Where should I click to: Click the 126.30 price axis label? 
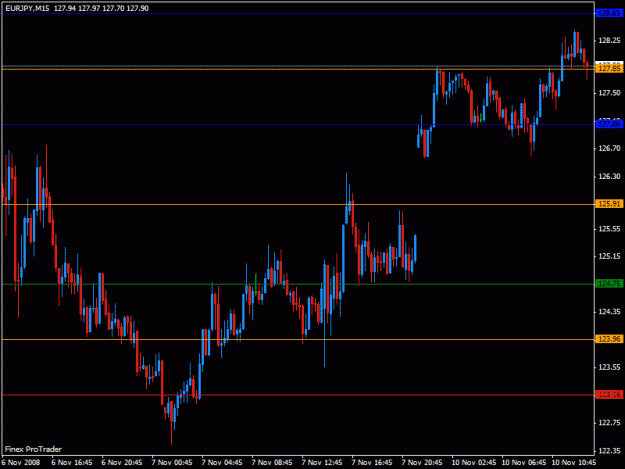609,176
